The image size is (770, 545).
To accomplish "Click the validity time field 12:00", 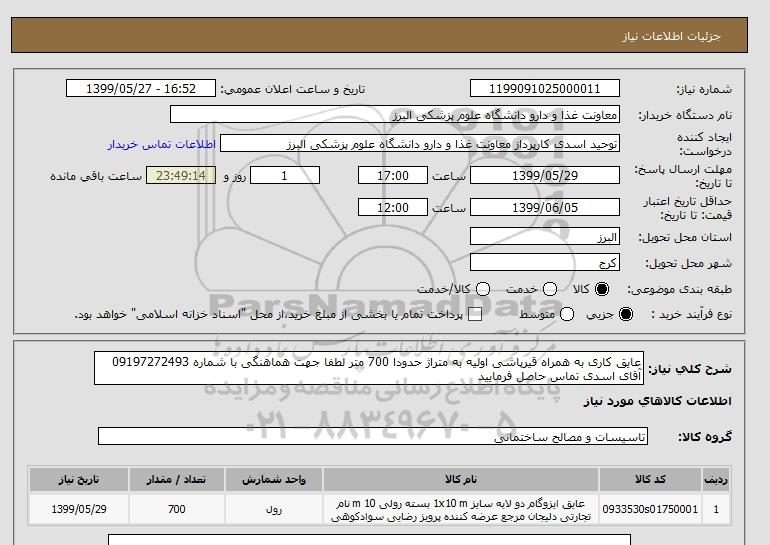I will (393, 207).
